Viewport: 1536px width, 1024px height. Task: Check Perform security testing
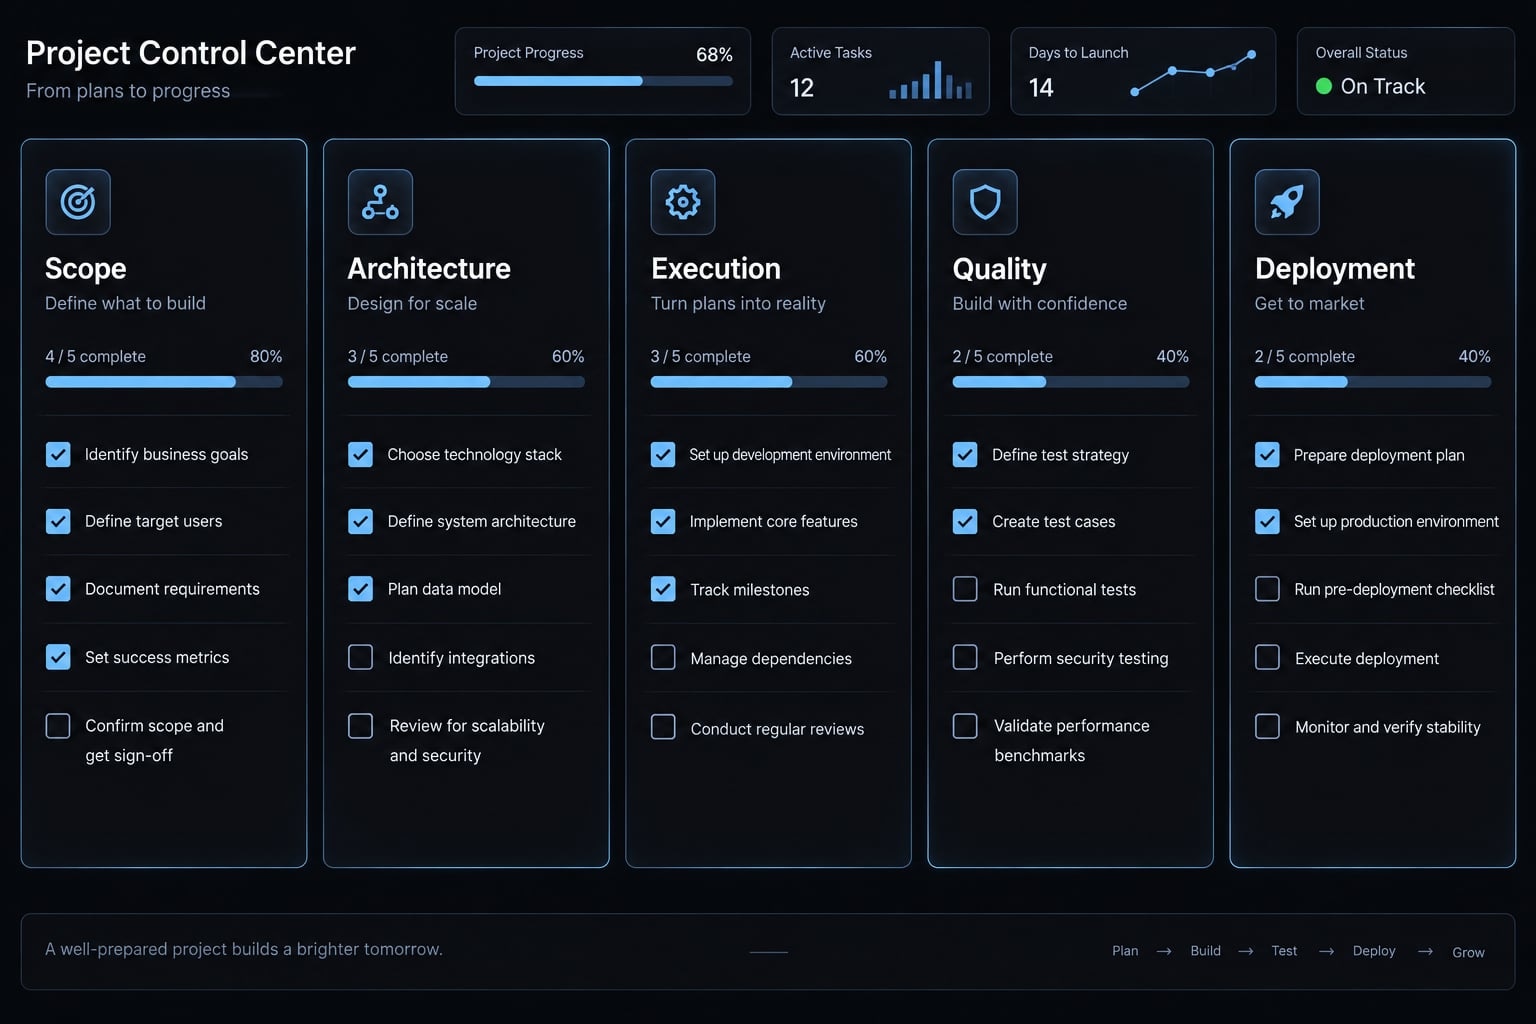pos(965,657)
